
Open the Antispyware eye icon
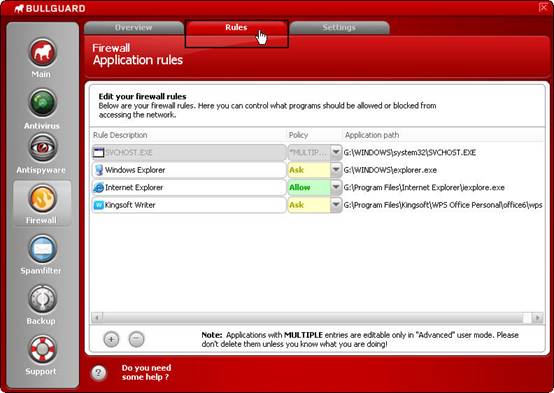(x=42, y=147)
